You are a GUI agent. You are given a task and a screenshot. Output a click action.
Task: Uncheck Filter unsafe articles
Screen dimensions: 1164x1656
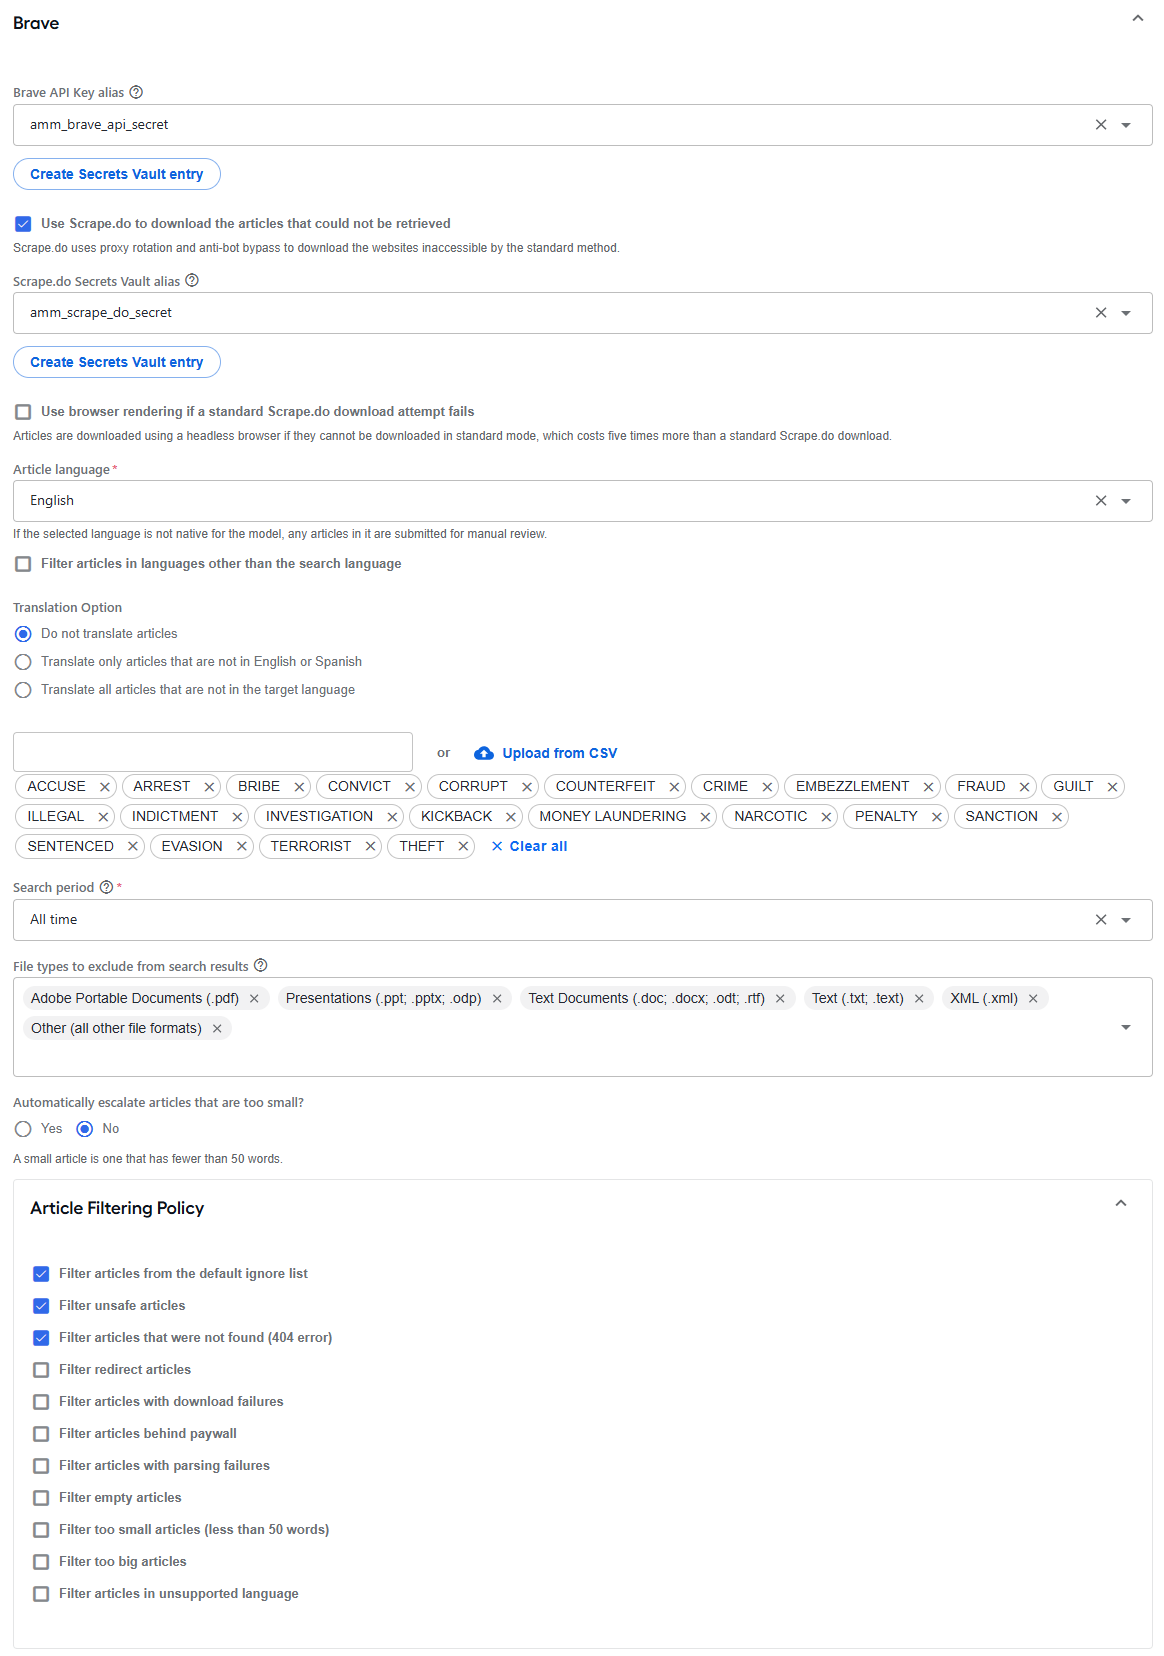[x=41, y=1306]
